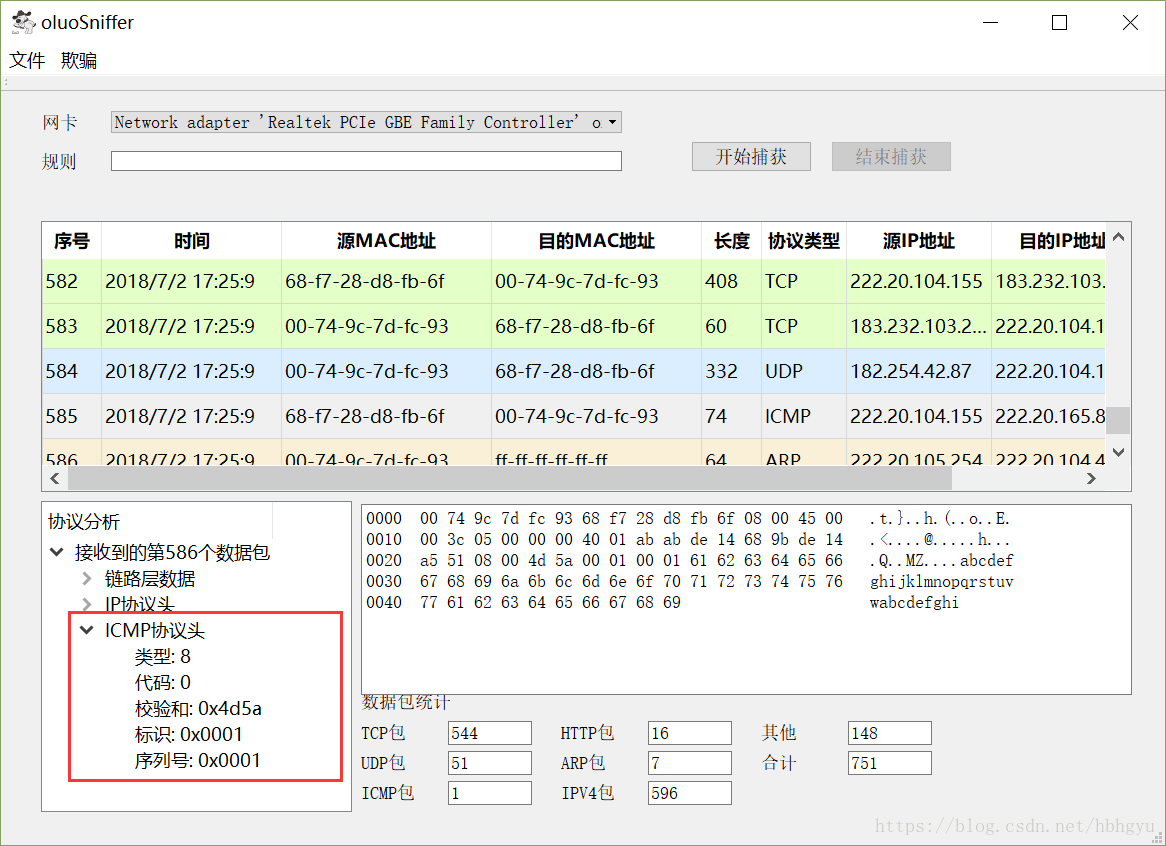Click hex dump line 0020
1166x846 pixels.
pyautogui.click(x=689, y=561)
